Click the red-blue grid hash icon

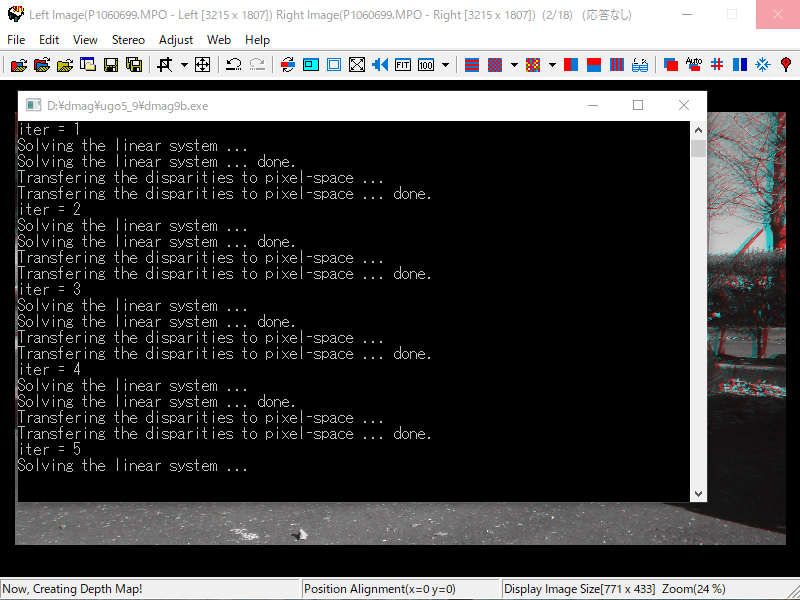(717, 65)
